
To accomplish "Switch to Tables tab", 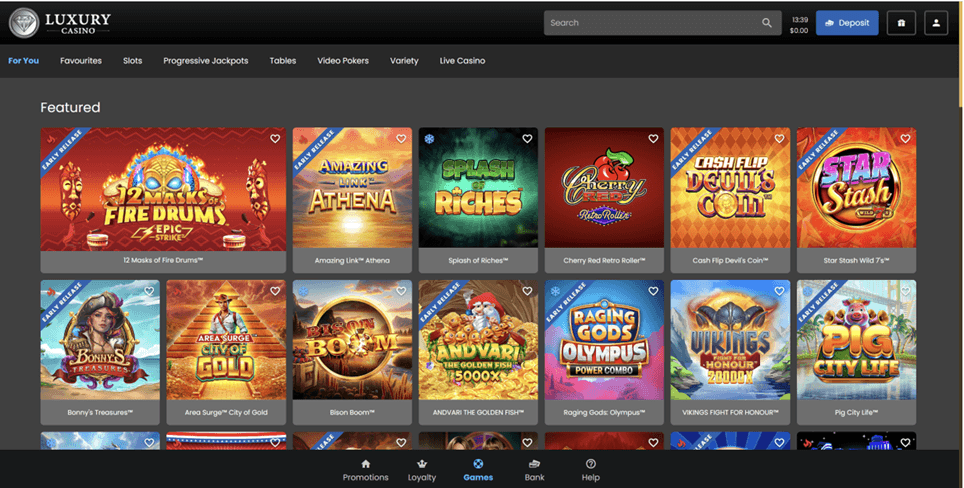I will (283, 60).
